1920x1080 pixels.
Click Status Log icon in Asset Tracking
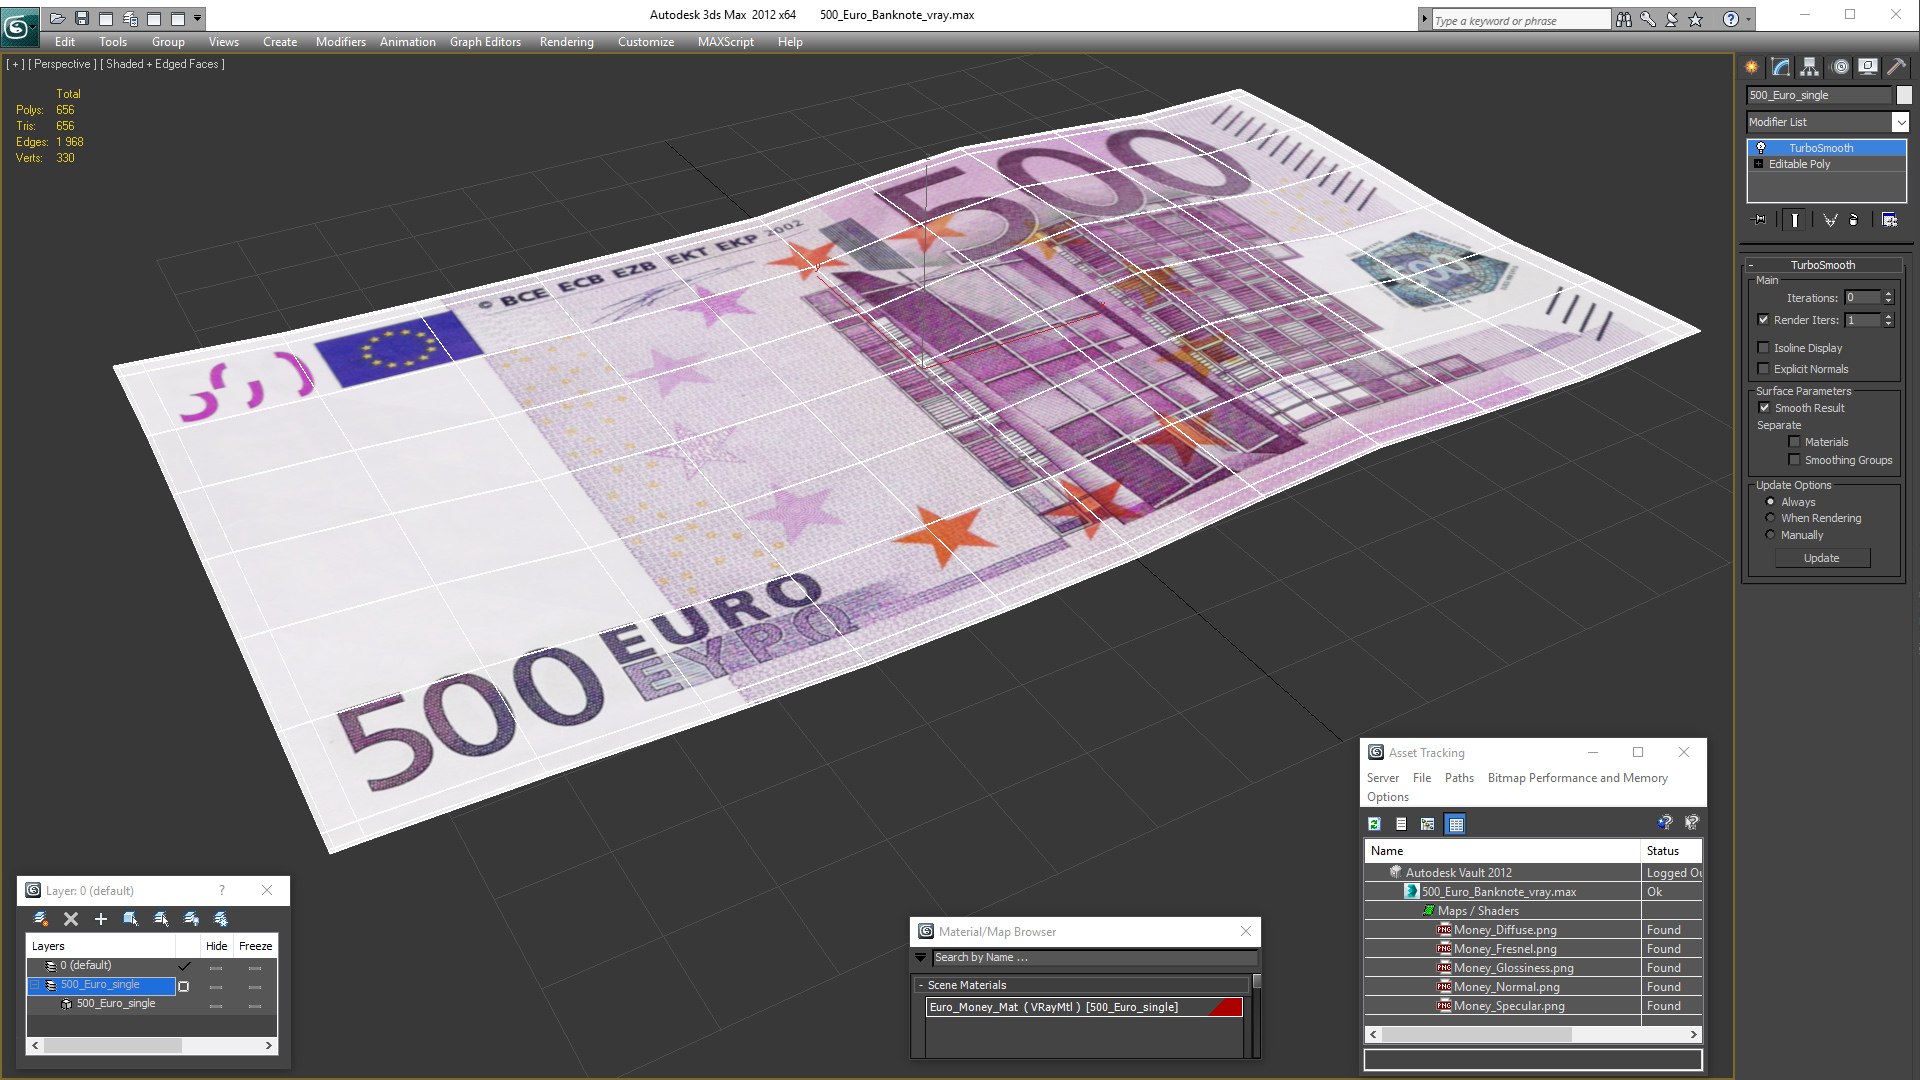[x=1401, y=824]
